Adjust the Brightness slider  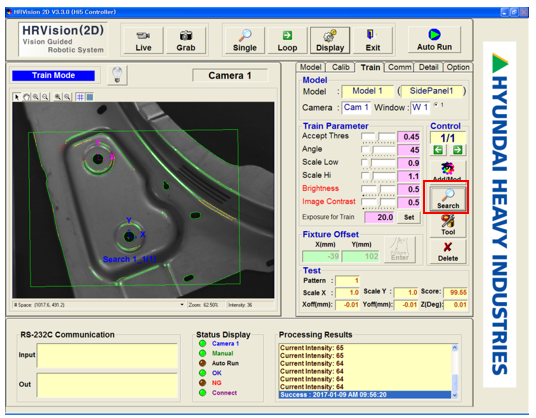click(x=378, y=189)
